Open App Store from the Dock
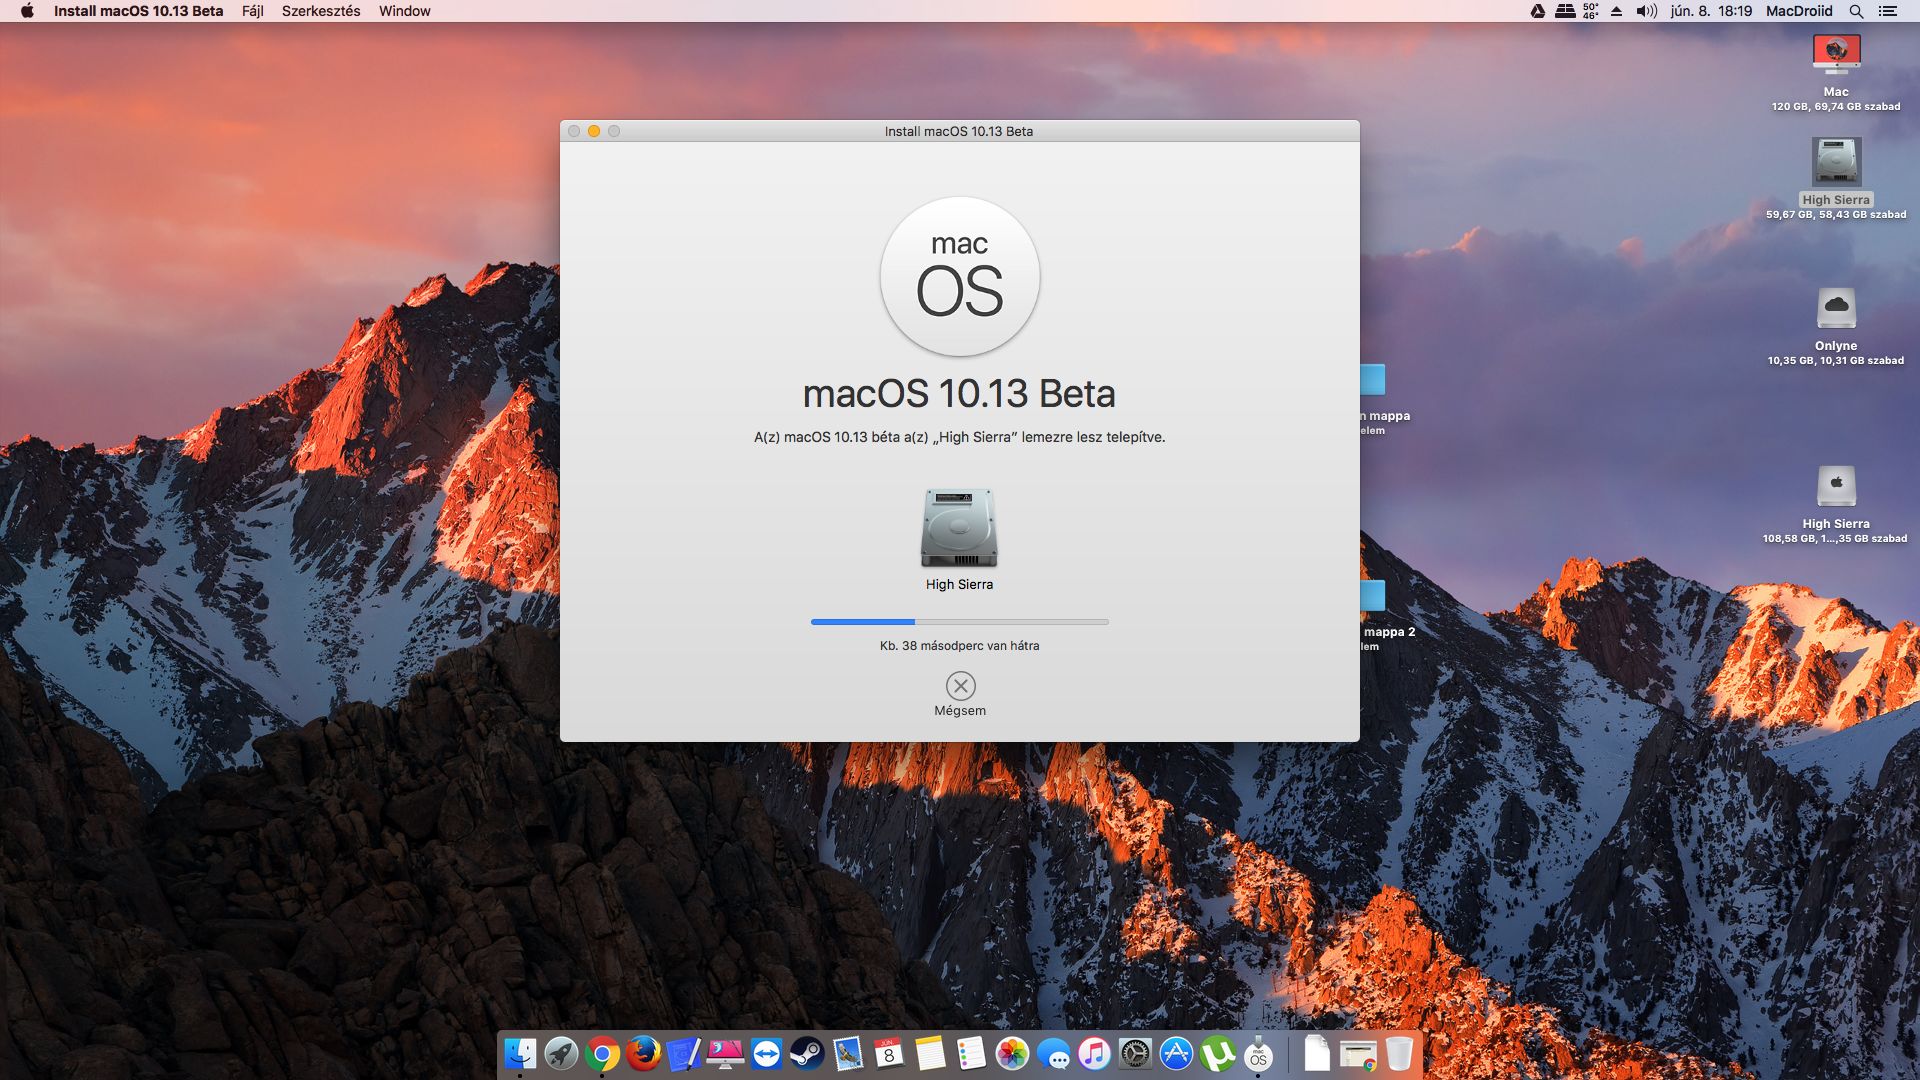The image size is (1920, 1080). click(1176, 1053)
